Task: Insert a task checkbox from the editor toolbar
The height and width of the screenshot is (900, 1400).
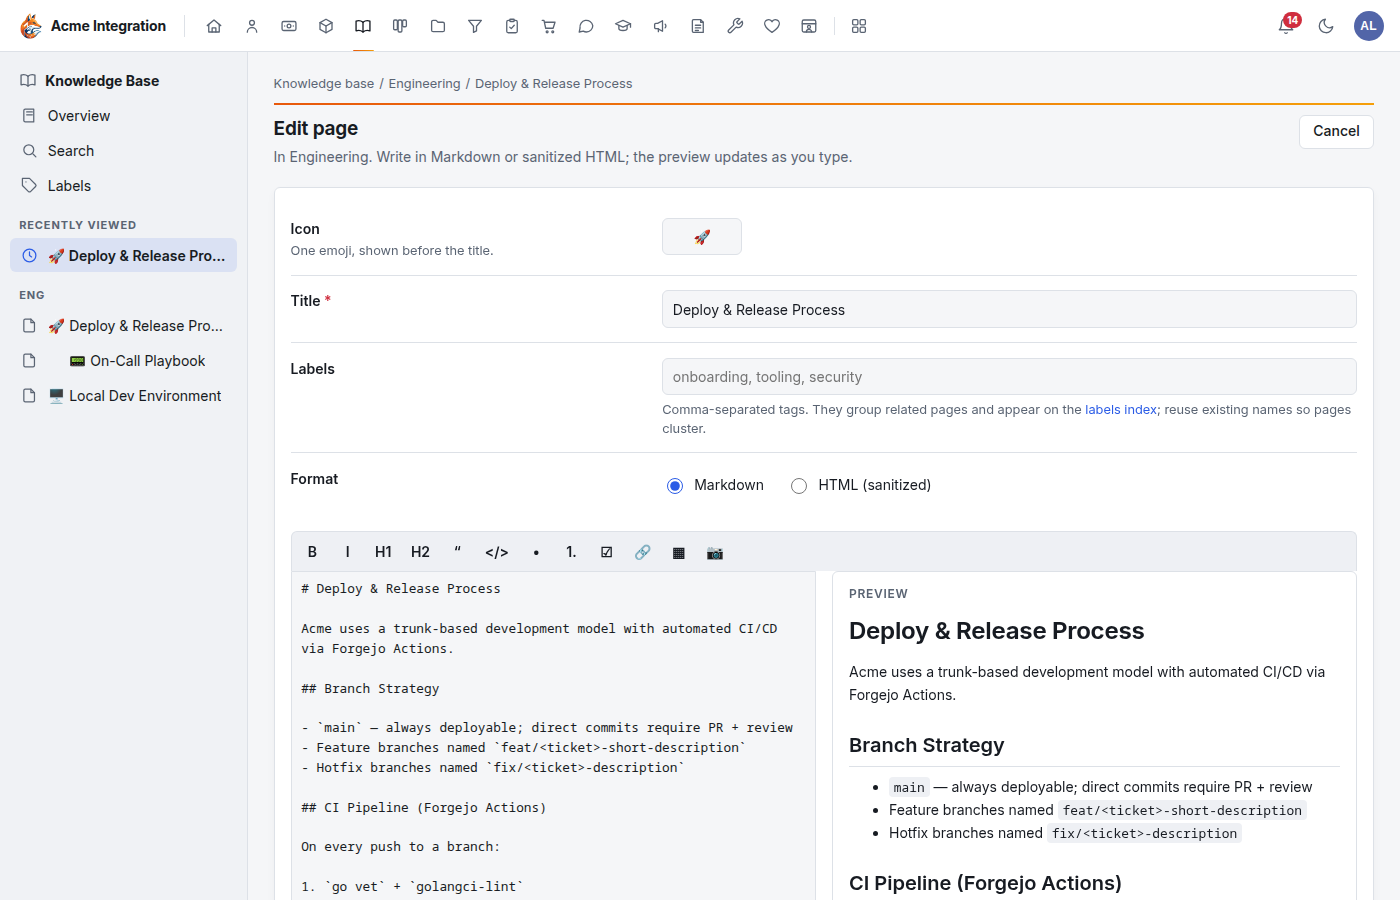Action: point(606,552)
